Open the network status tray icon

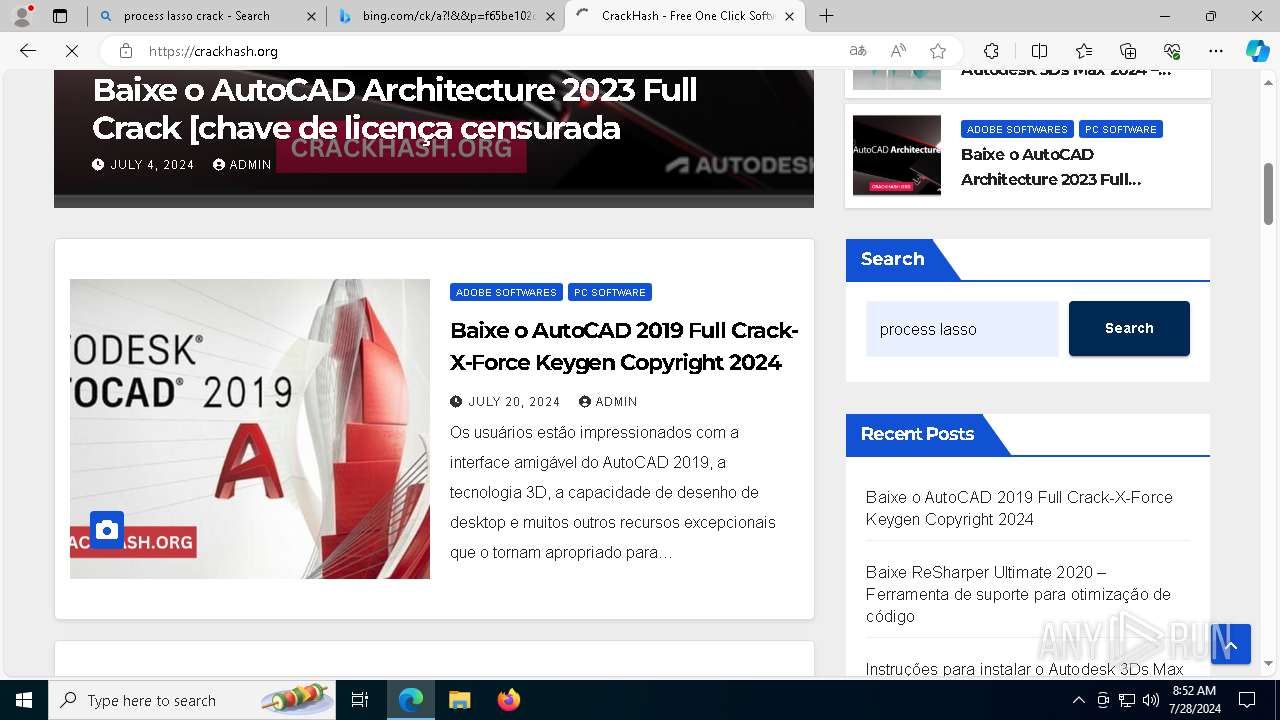tap(1127, 700)
